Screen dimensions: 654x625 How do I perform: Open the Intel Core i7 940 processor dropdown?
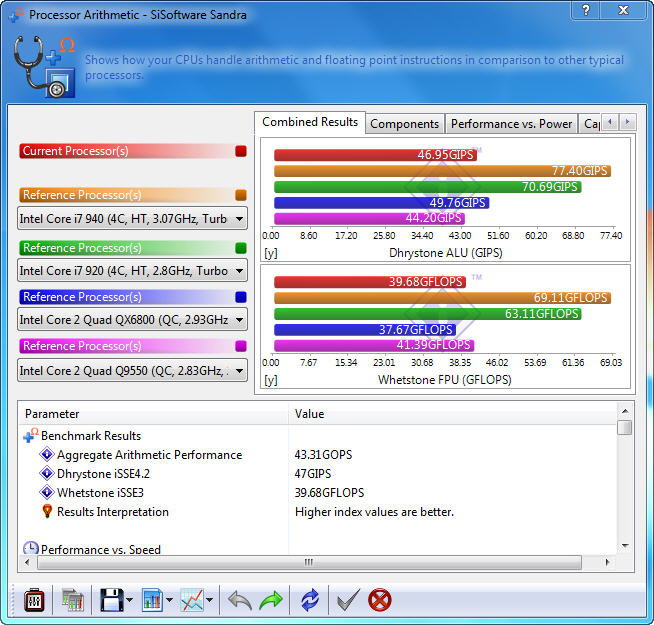[x=132, y=218]
